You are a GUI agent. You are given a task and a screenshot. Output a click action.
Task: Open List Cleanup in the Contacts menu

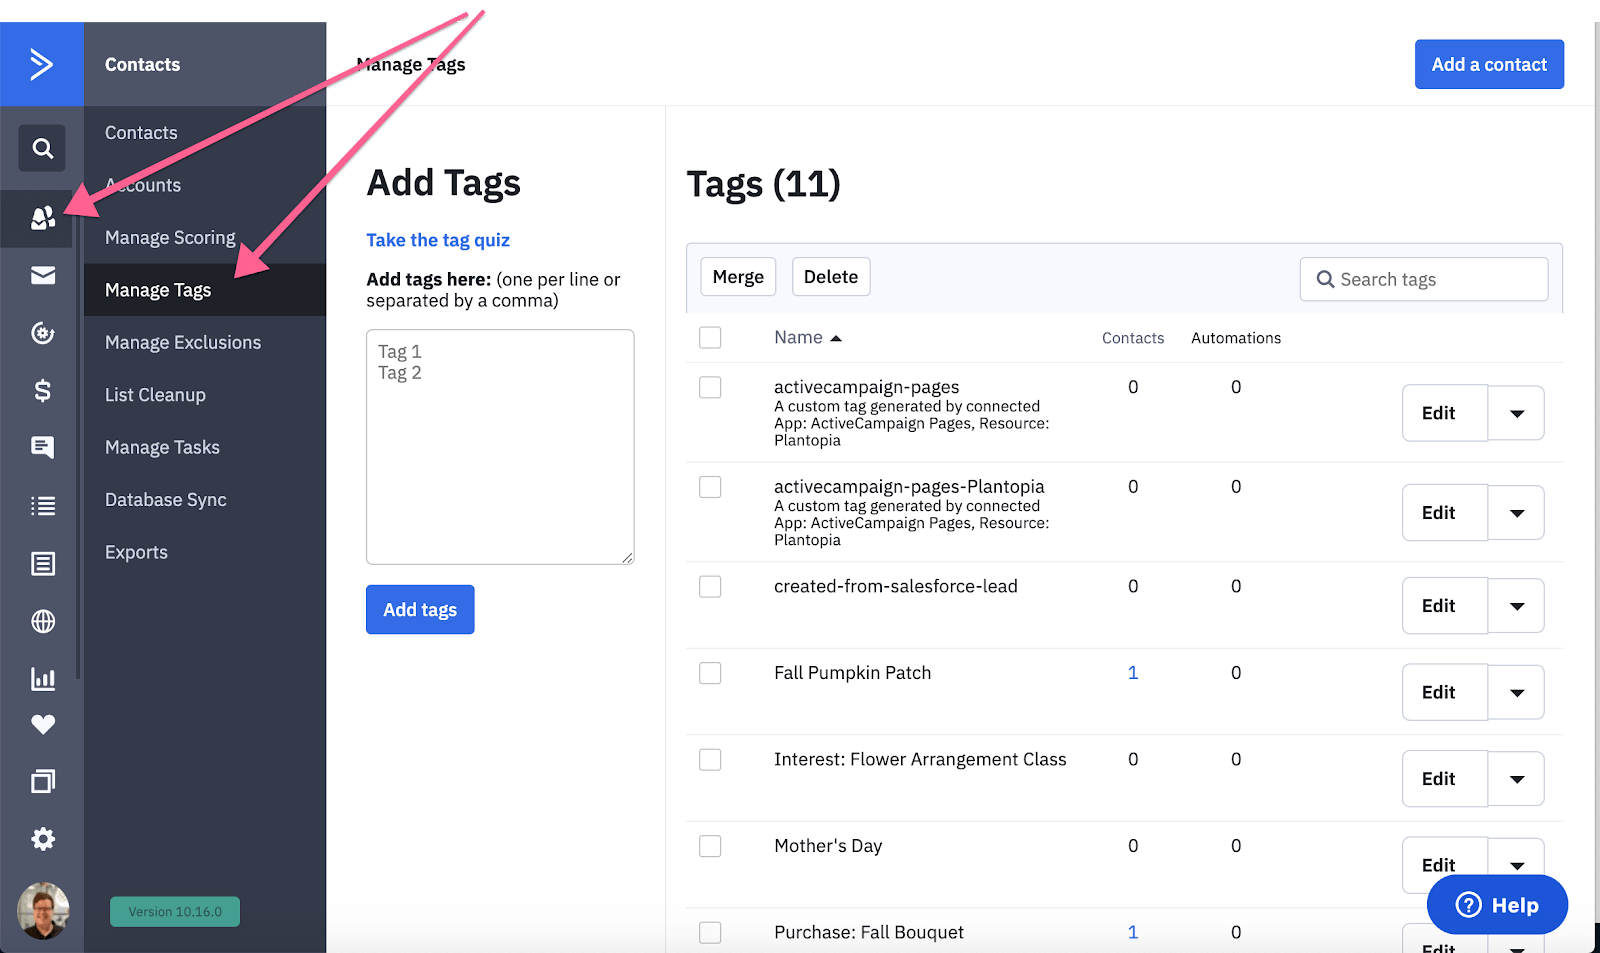click(x=155, y=395)
